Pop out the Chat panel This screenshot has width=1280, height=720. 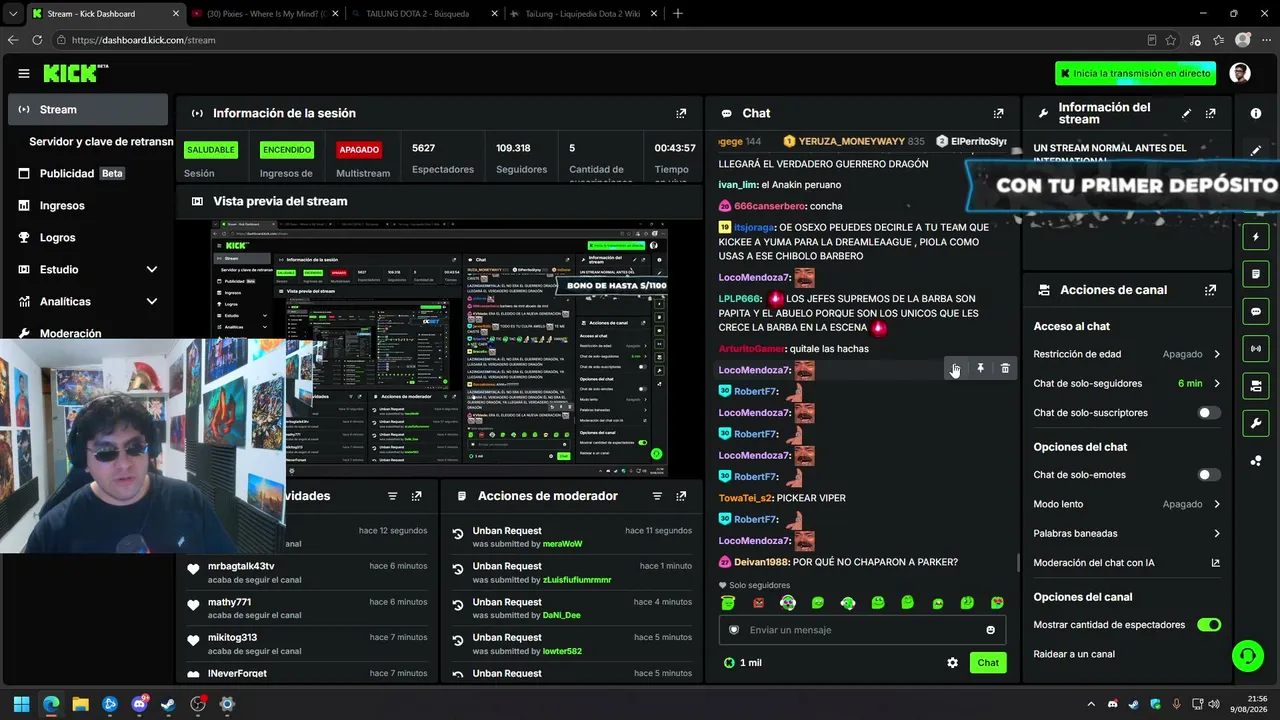click(x=998, y=113)
